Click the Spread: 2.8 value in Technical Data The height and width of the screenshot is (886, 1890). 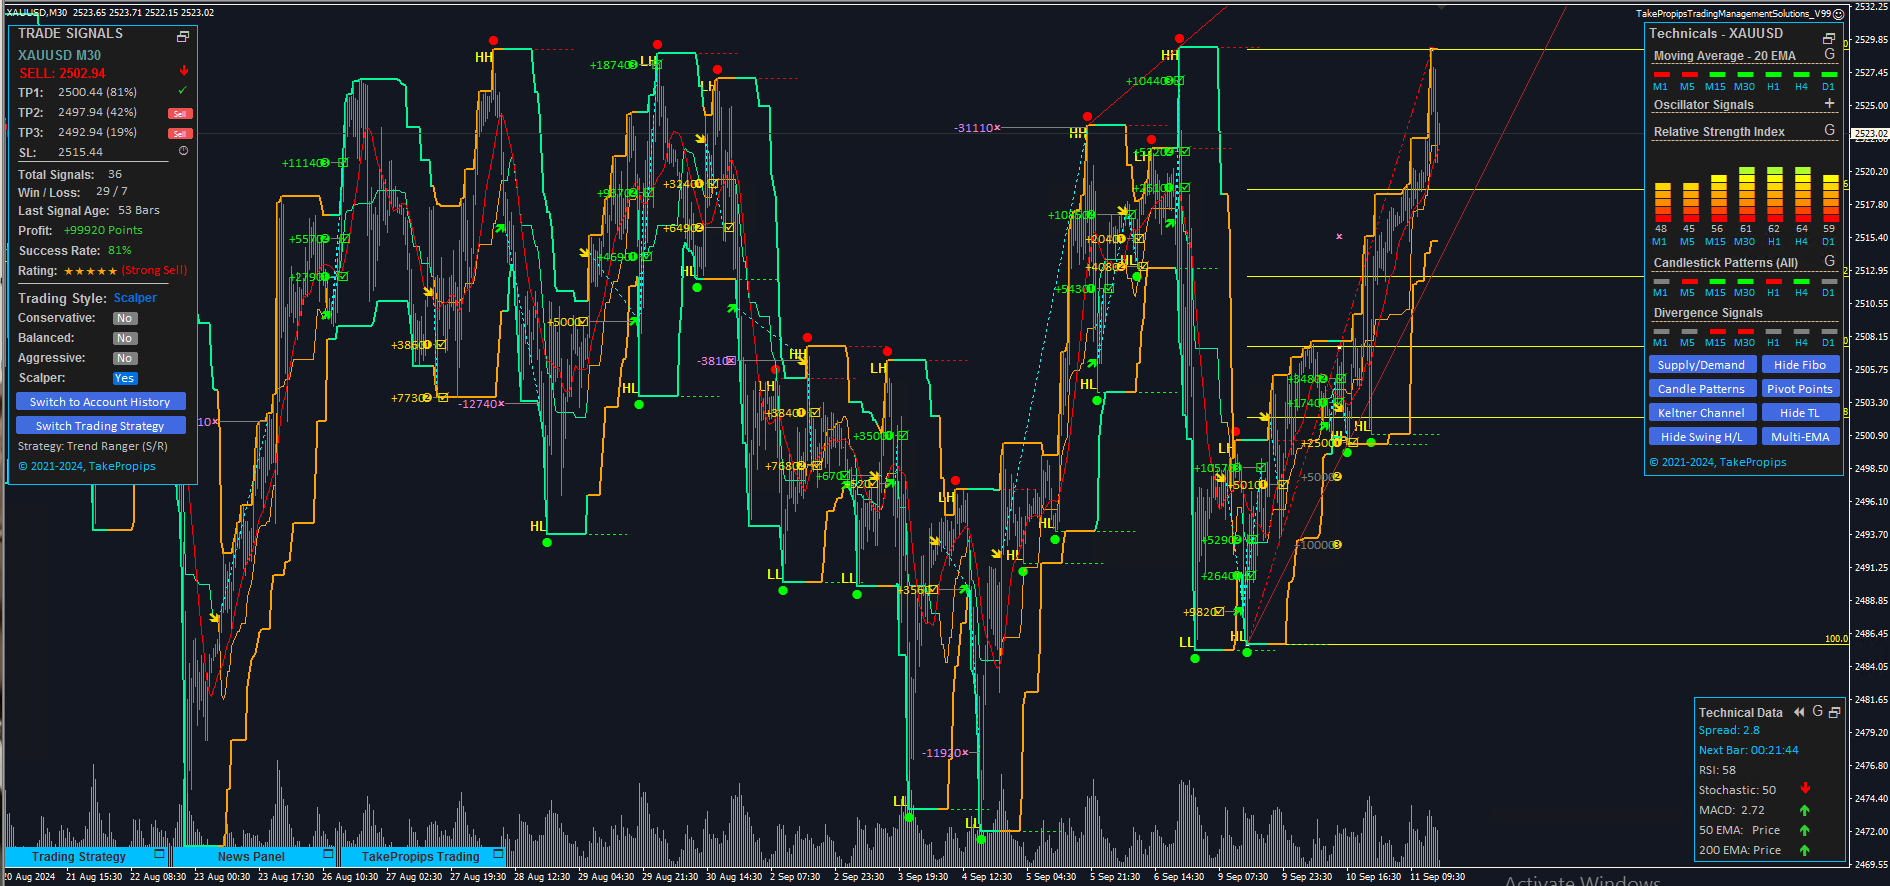click(x=1728, y=730)
